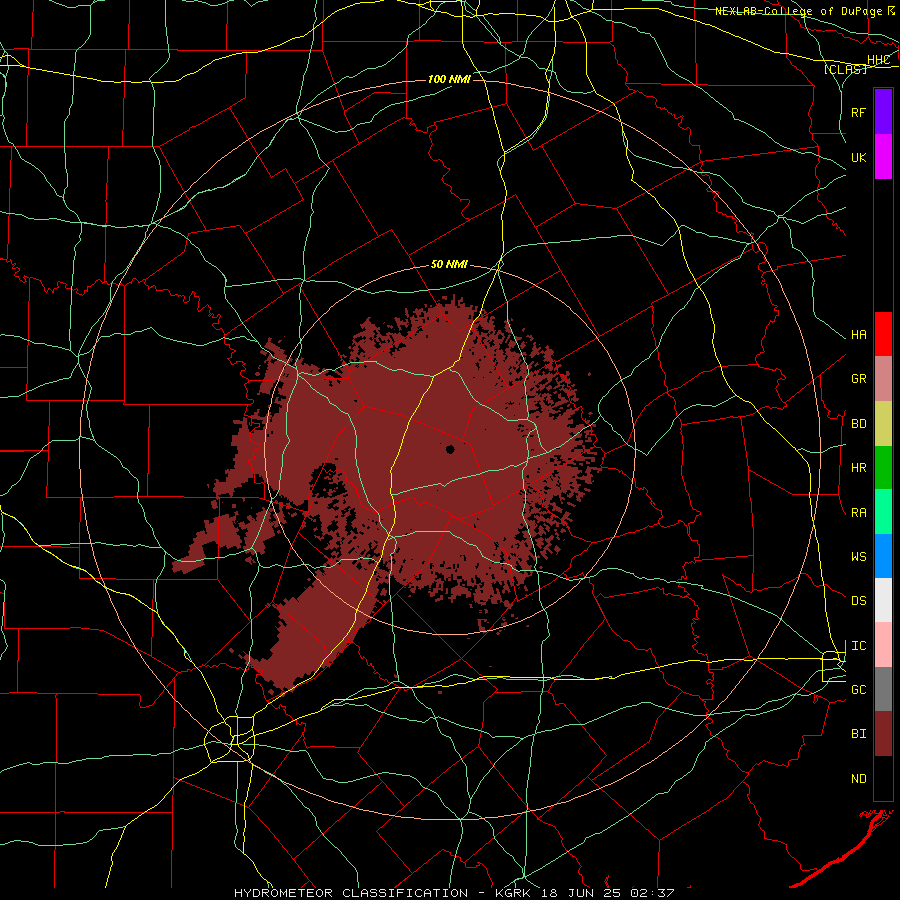This screenshot has width=900, height=900.
Task: Click the RF legend label
Action: pyautogui.click(x=859, y=112)
